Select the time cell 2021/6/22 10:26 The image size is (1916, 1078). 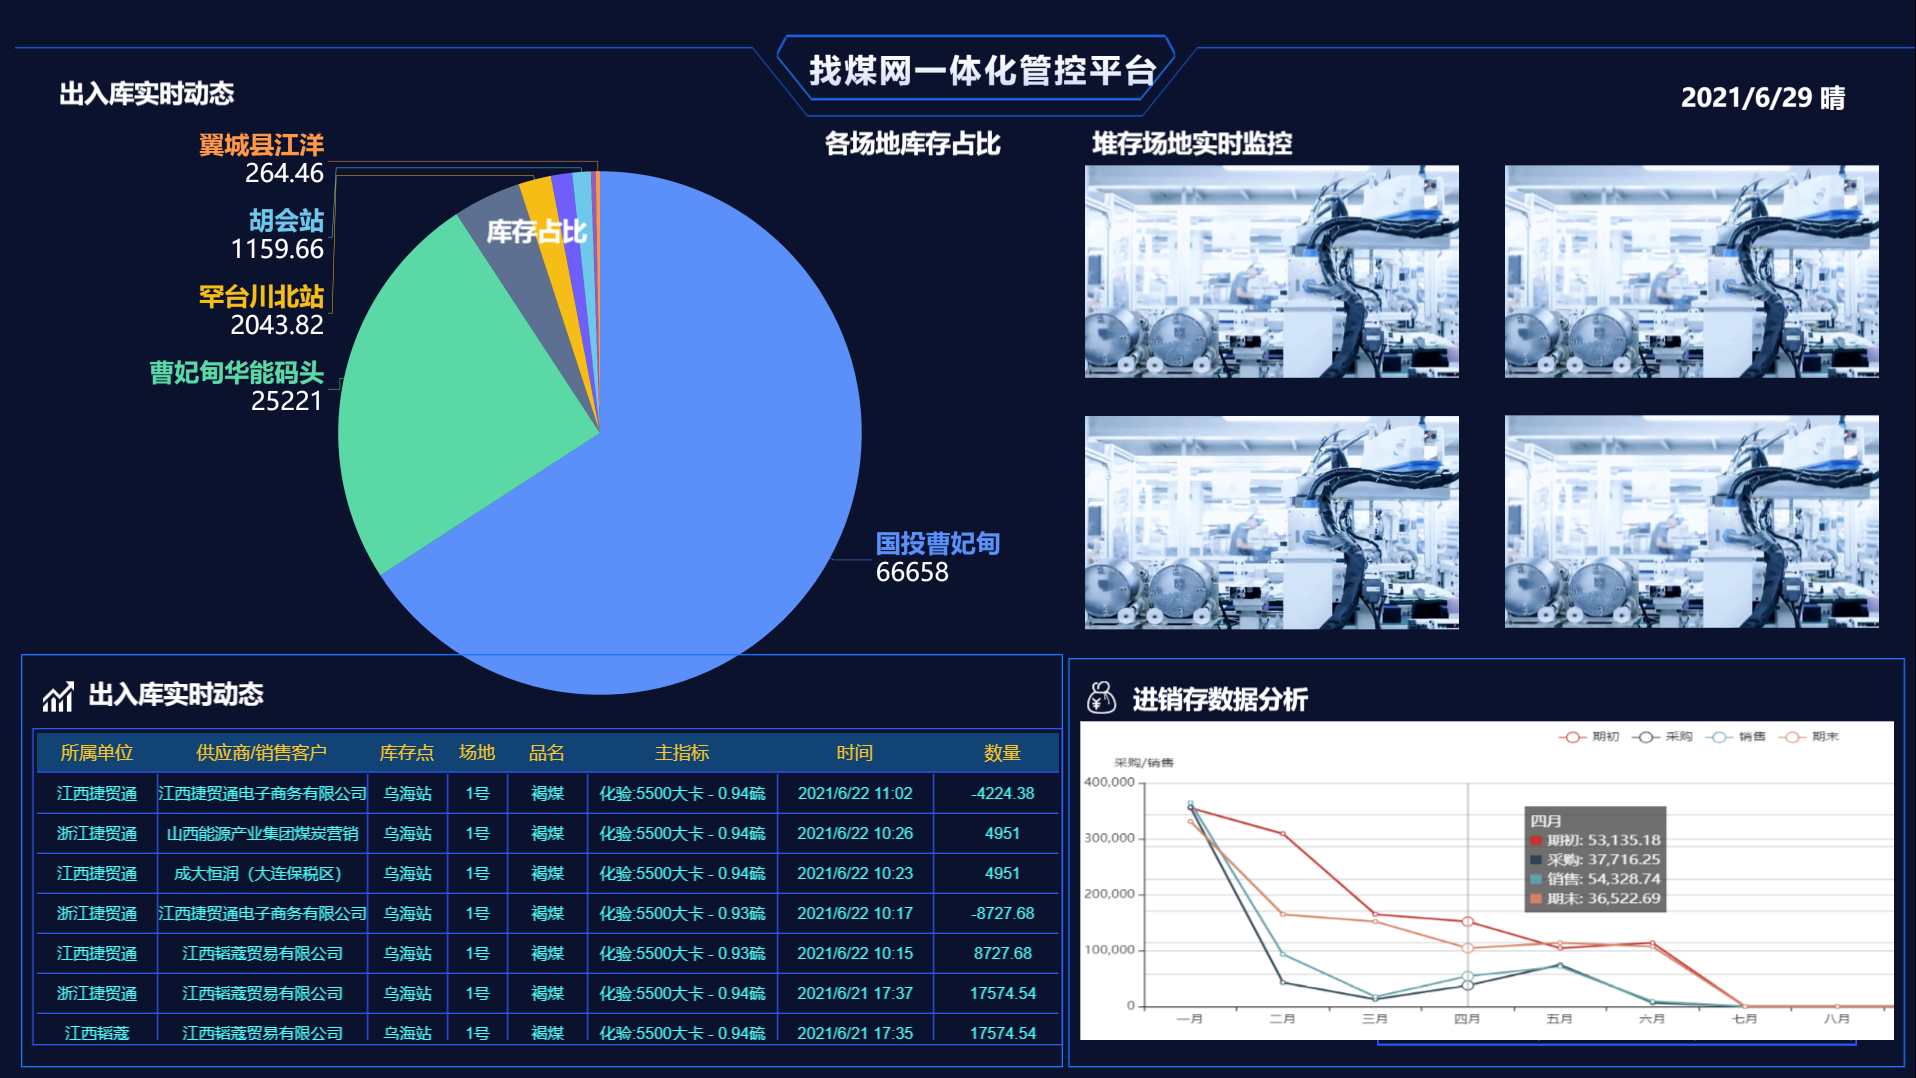[x=855, y=833]
